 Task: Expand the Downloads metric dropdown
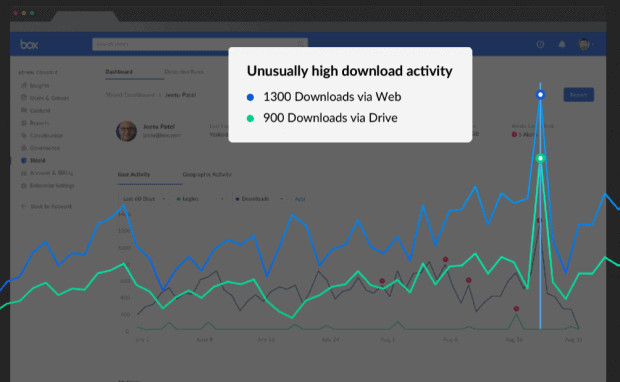pyautogui.click(x=259, y=199)
